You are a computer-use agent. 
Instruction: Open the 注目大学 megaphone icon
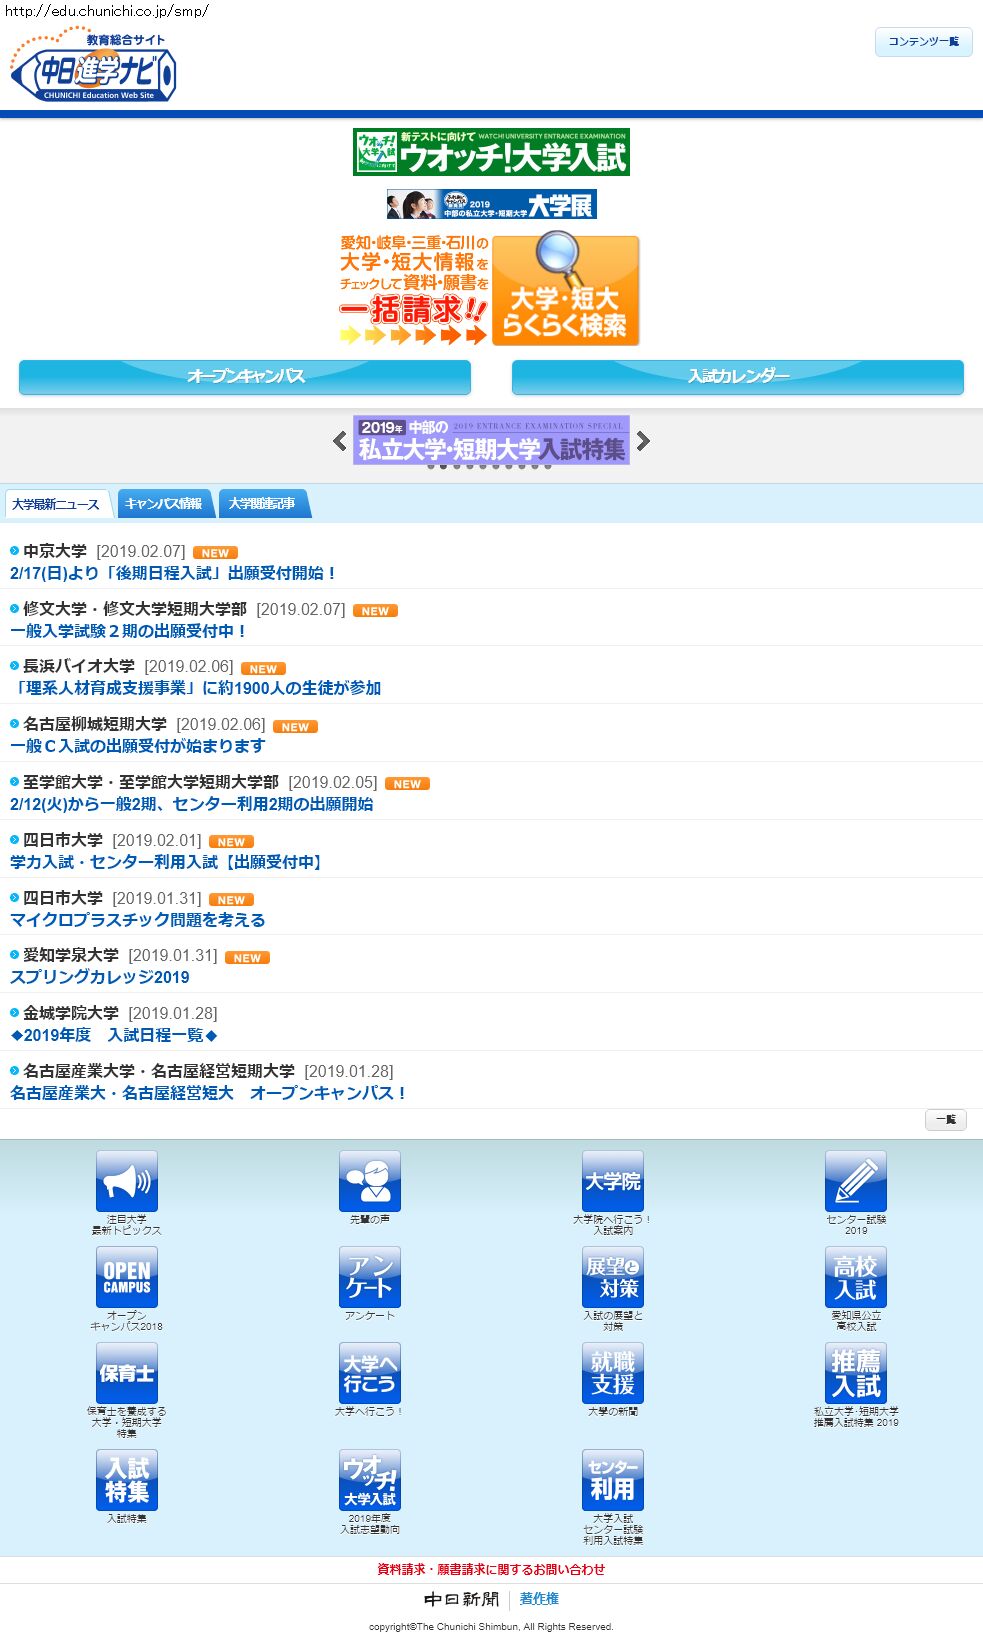pyautogui.click(x=127, y=1181)
